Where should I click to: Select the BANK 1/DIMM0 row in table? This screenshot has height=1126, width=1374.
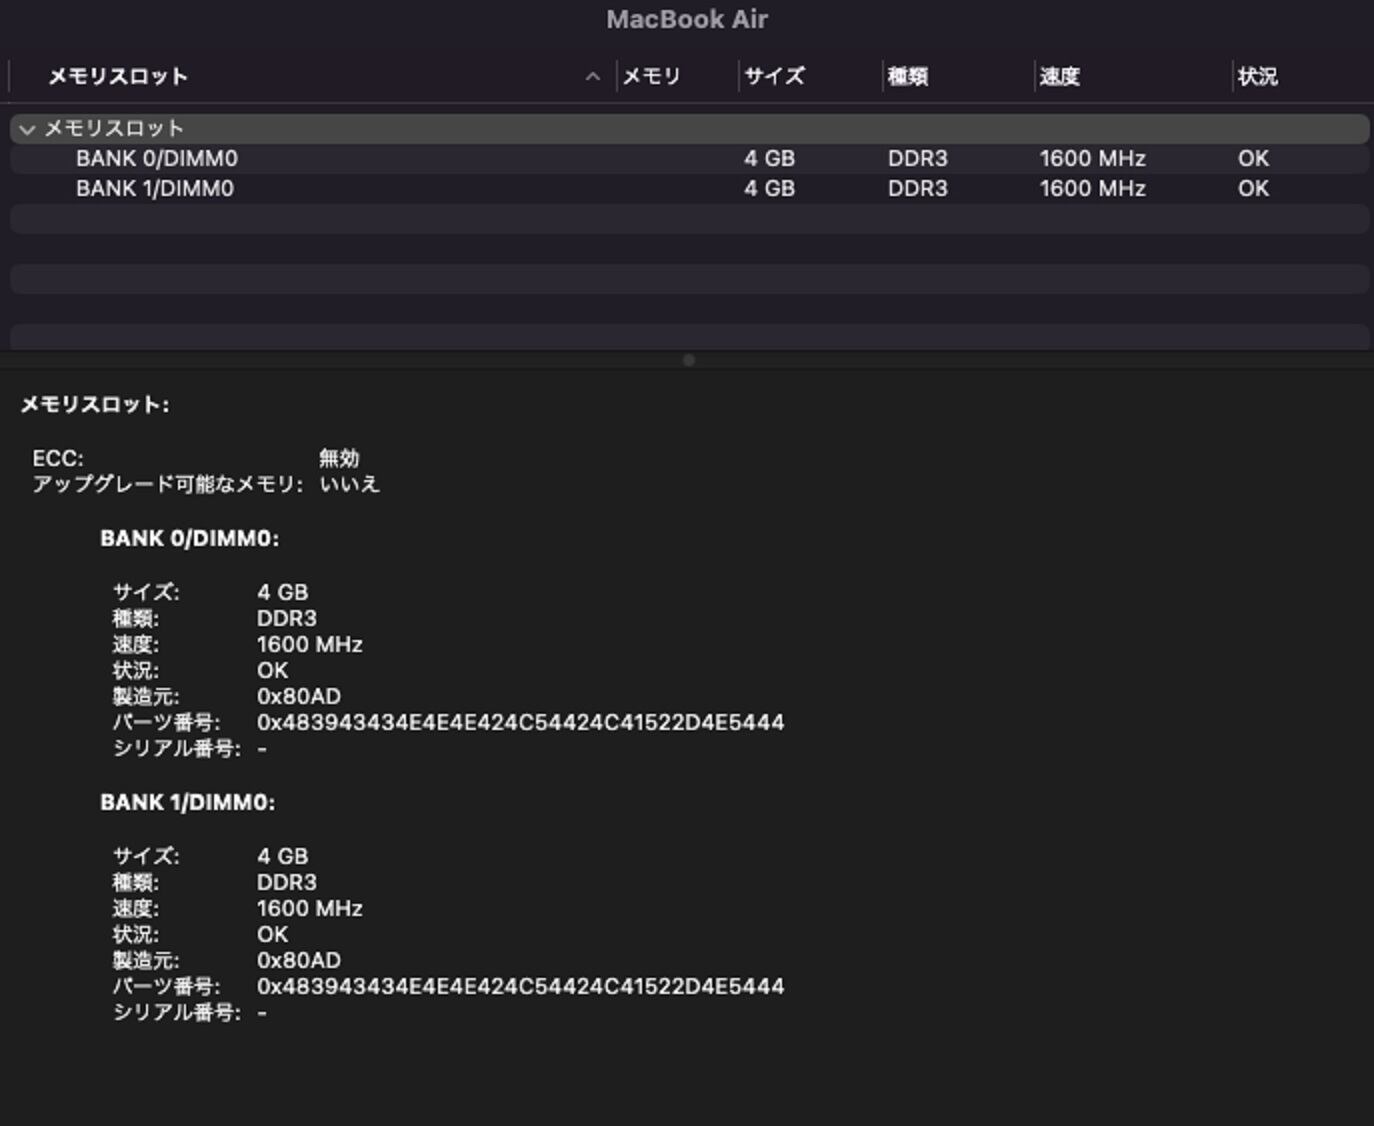pos(155,189)
